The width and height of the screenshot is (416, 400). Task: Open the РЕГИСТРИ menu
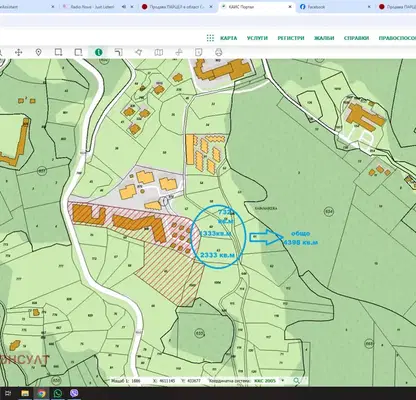pyautogui.click(x=291, y=38)
